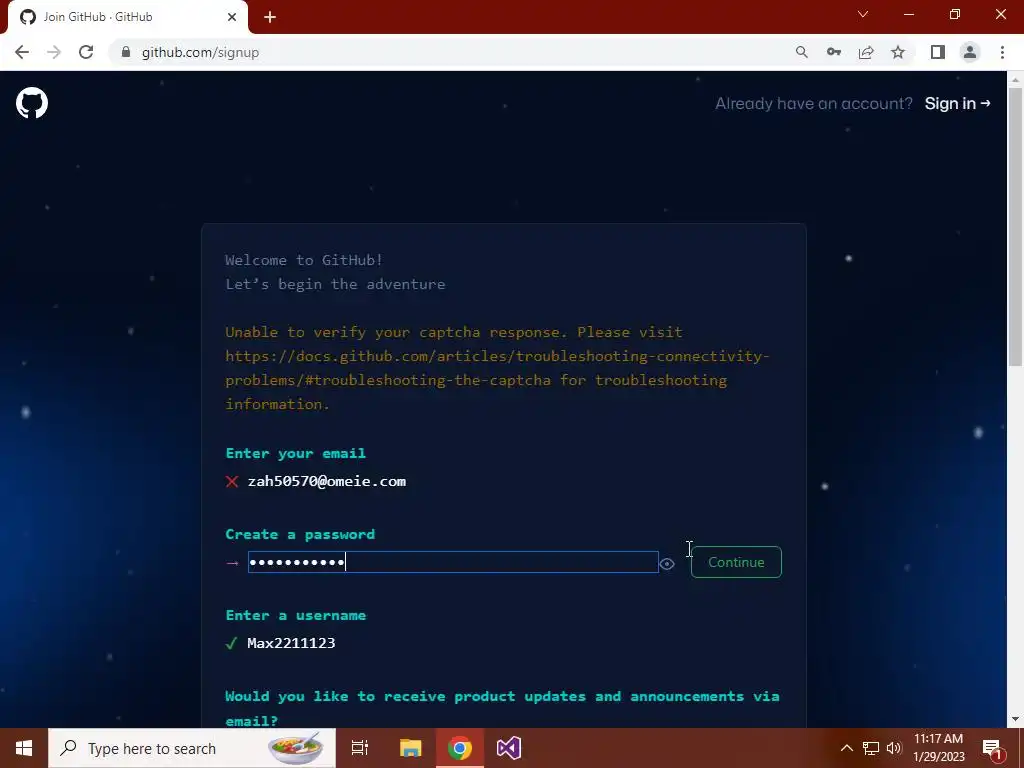The height and width of the screenshot is (768, 1024).
Task: Click the username Max2211123
Action: tap(291, 643)
